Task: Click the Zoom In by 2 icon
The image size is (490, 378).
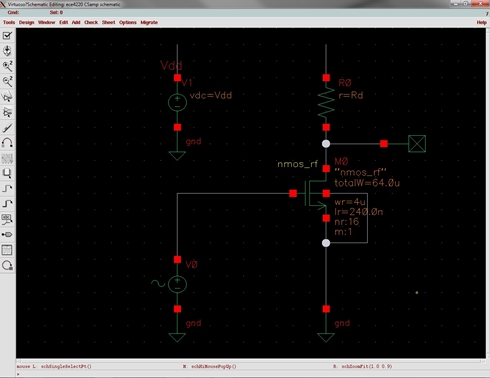Action: click(x=7, y=66)
